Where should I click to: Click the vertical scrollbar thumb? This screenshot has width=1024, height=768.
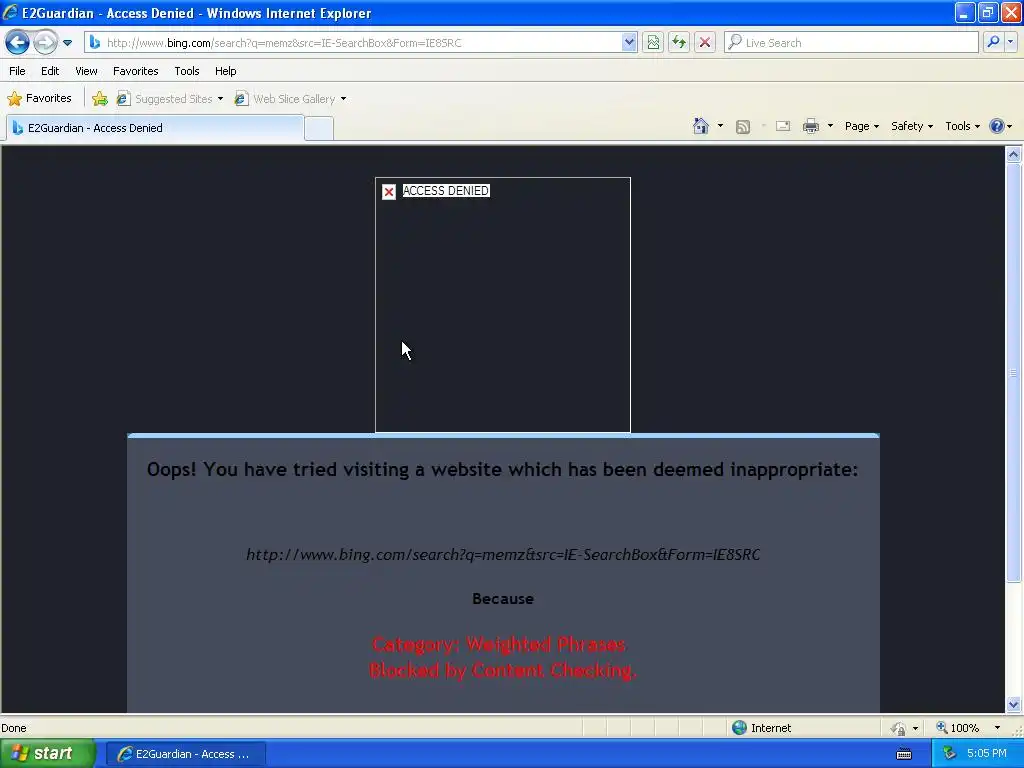point(1014,372)
